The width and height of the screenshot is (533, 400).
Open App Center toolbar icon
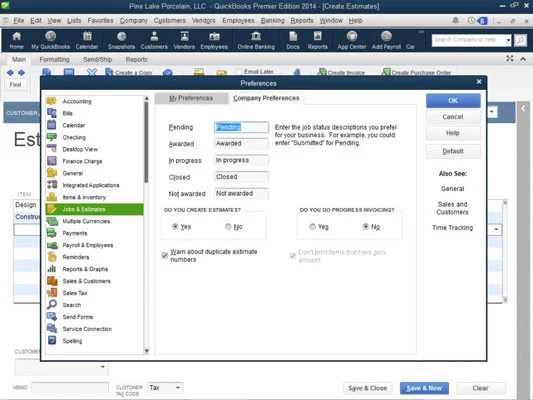[x=351, y=40]
